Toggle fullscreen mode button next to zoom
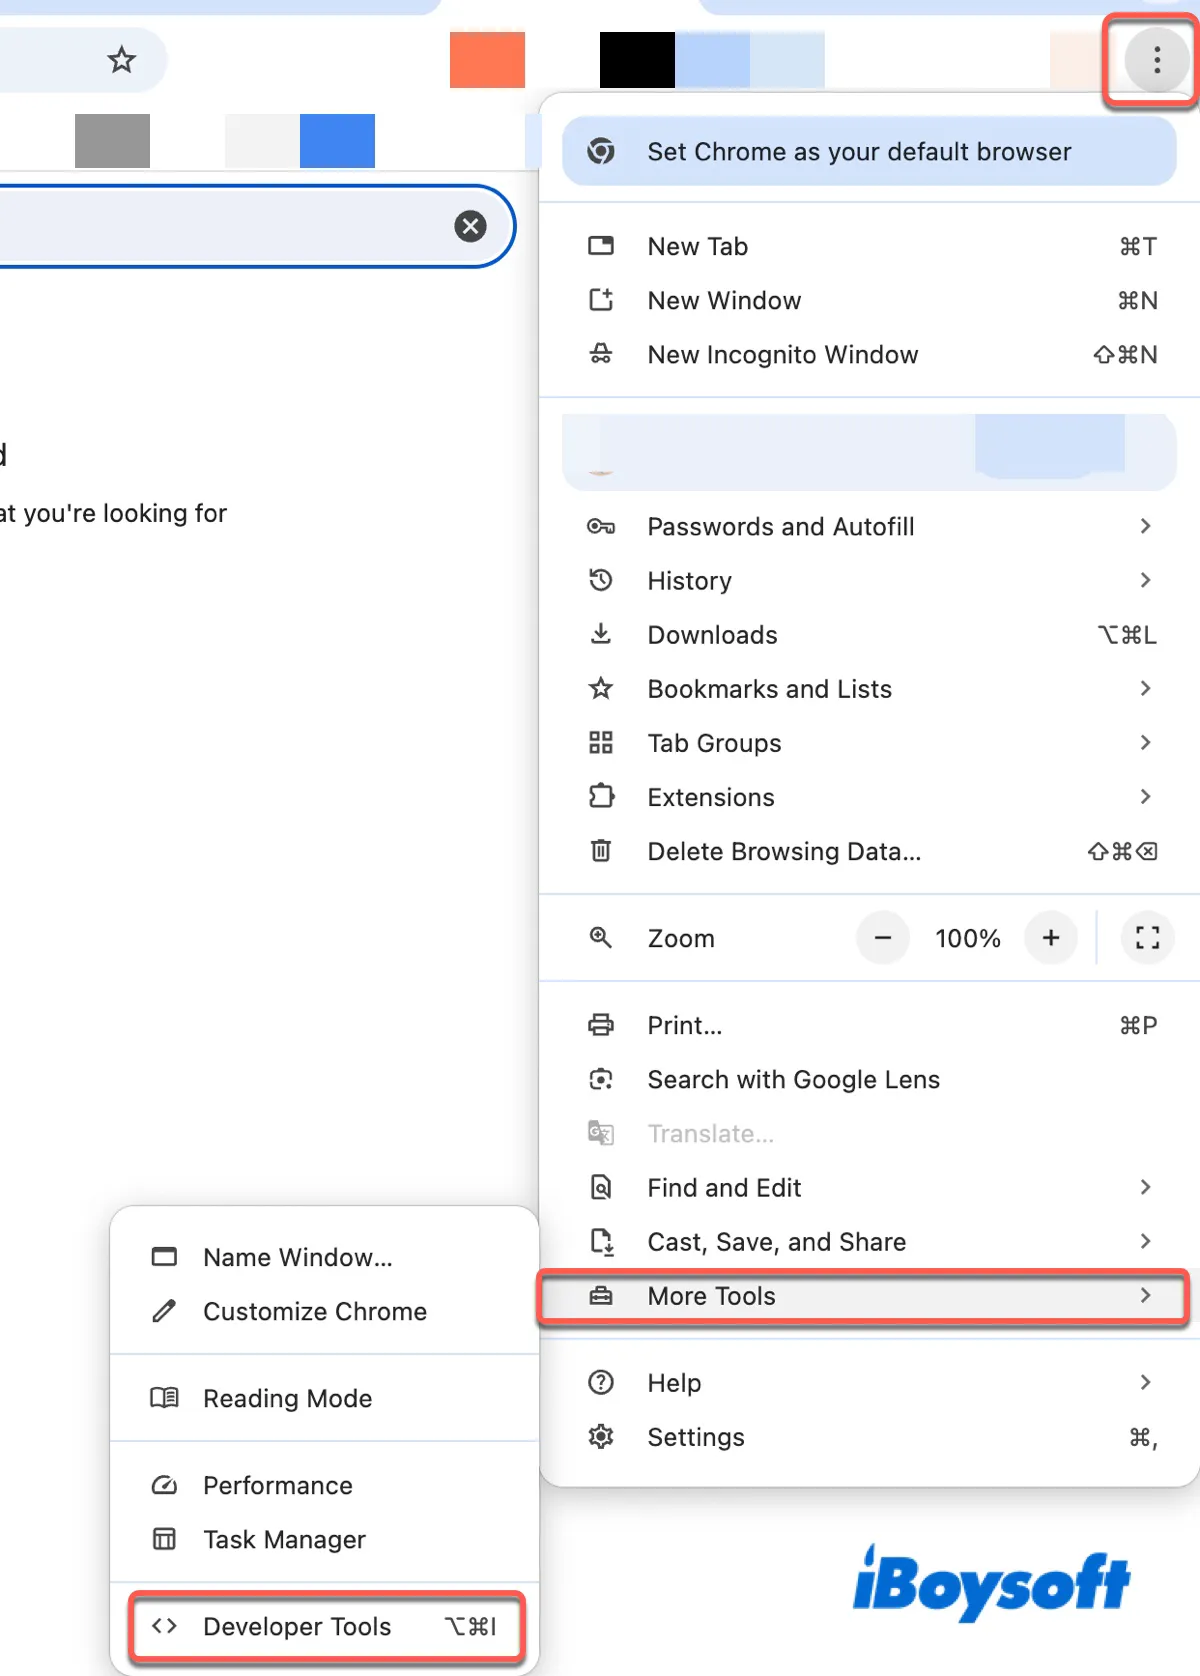The height and width of the screenshot is (1676, 1200). pos(1147,937)
